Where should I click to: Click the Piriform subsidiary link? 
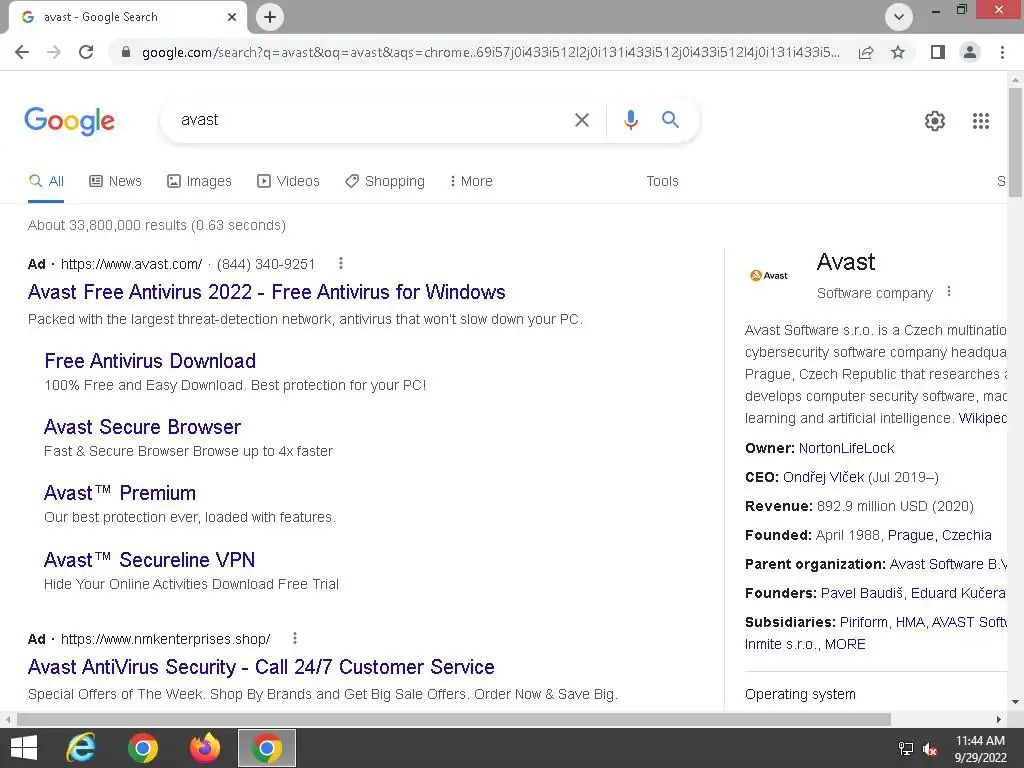tap(863, 622)
